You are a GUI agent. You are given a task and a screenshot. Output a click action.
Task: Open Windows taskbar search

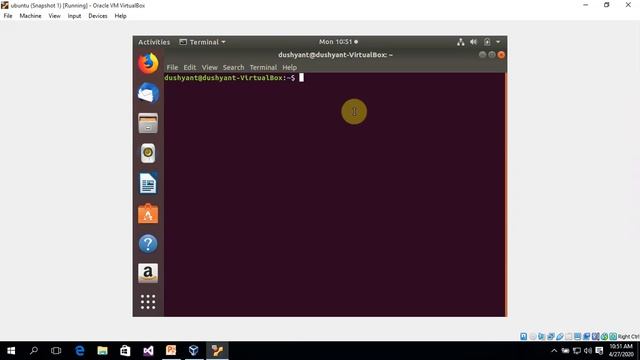[x=34, y=351]
